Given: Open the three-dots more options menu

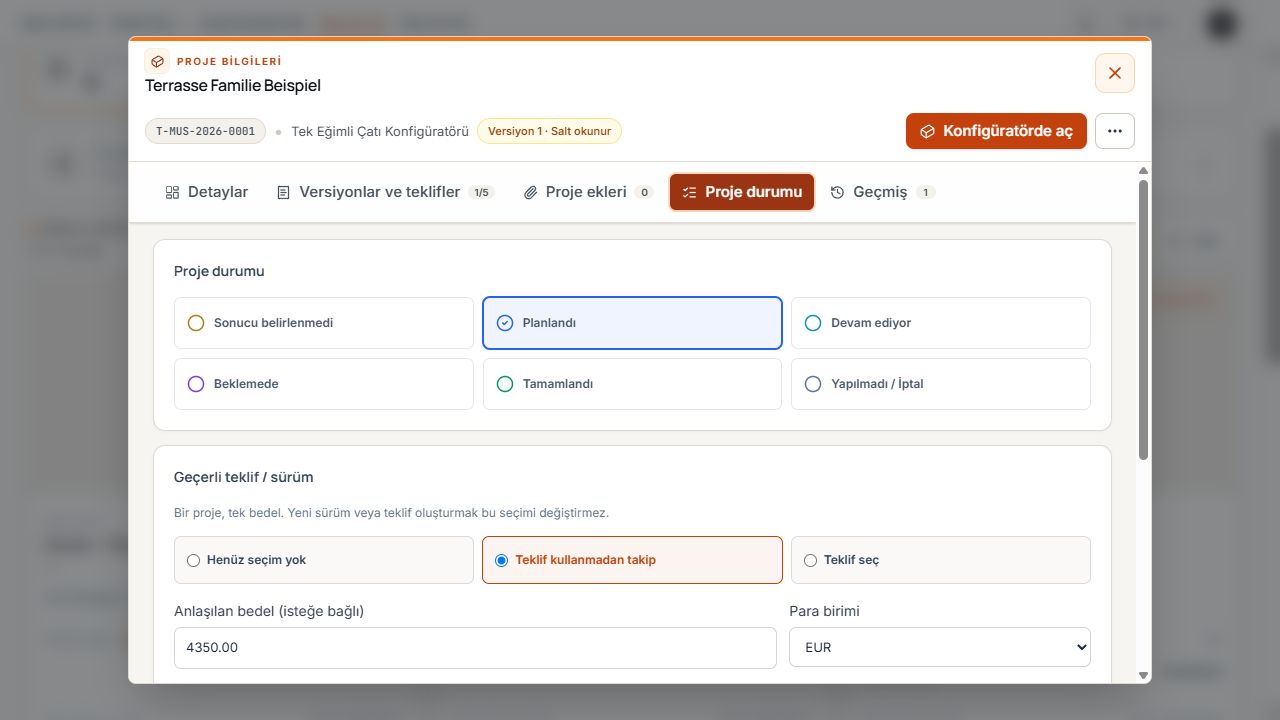Looking at the screenshot, I should (x=1115, y=131).
